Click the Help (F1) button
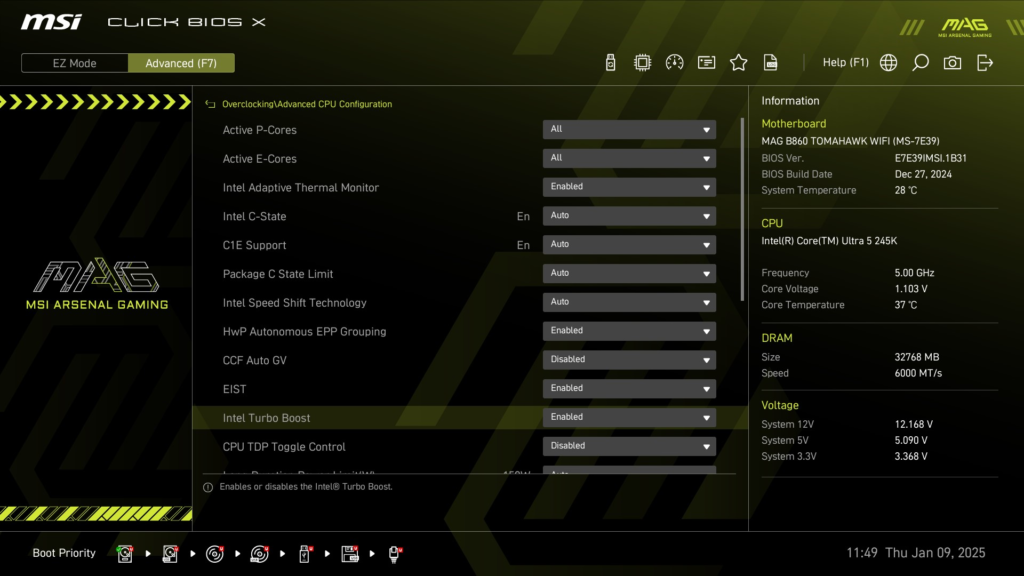This screenshot has width=1024, height=576. point(846,62)
